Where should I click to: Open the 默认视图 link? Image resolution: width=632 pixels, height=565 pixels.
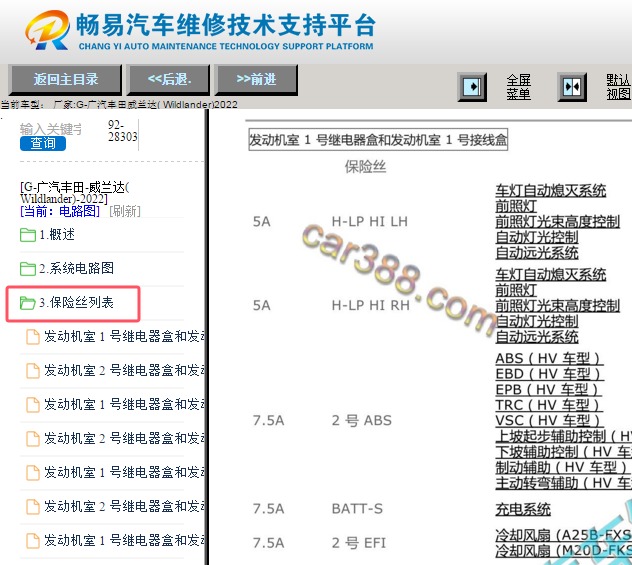pyautogui.click(x=619, y=87)
